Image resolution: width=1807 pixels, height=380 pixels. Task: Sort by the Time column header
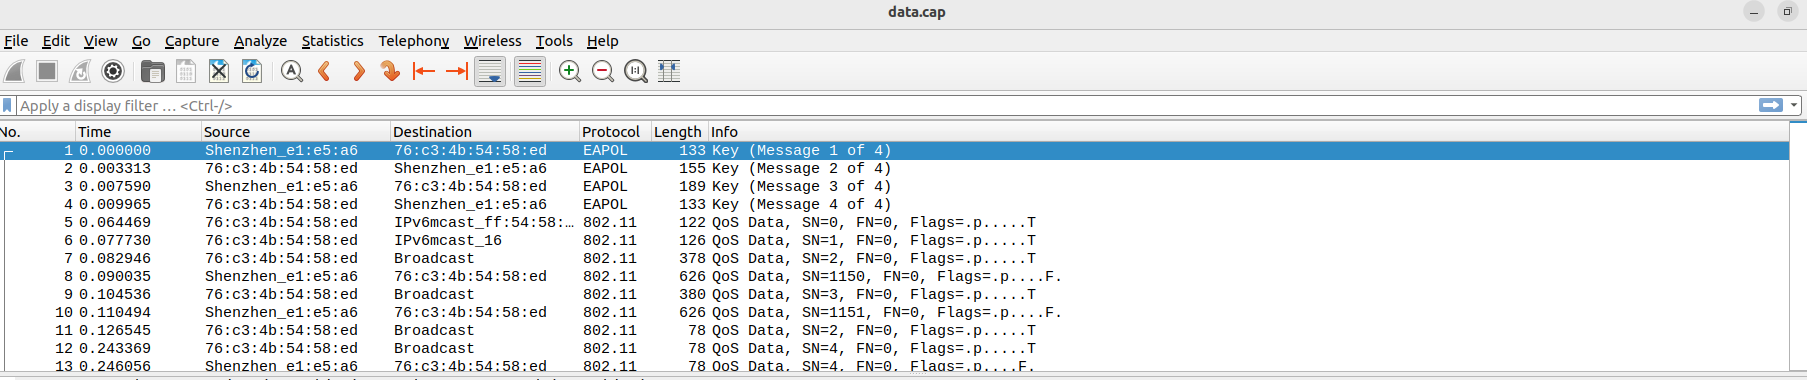(x=138, y=132)
